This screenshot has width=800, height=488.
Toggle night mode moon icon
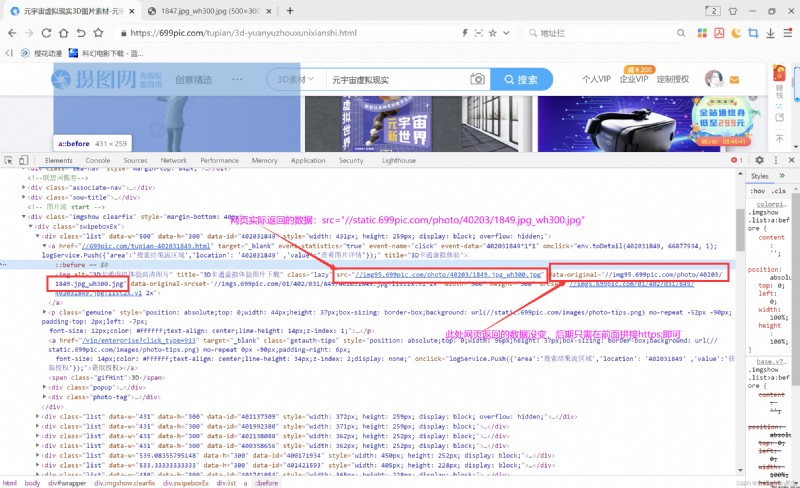pos(736,33)
